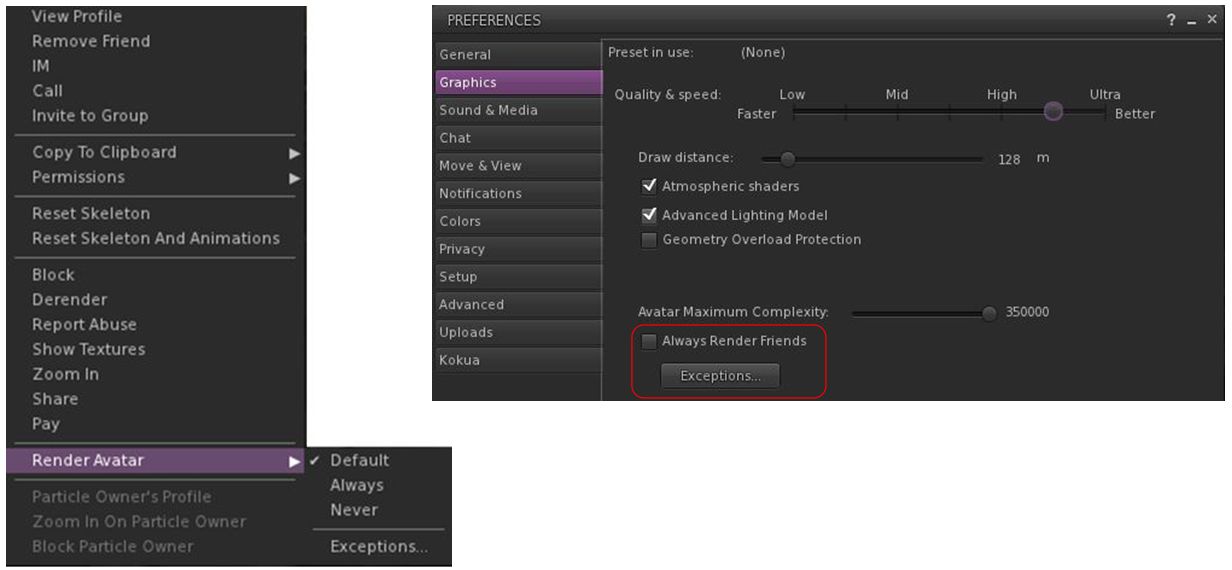Click the Avatar Maximum Complexity slider handle
Image resolution: width=1232 pixels, height=570 pixels.
pyautogui.click(x=989, y=313)
